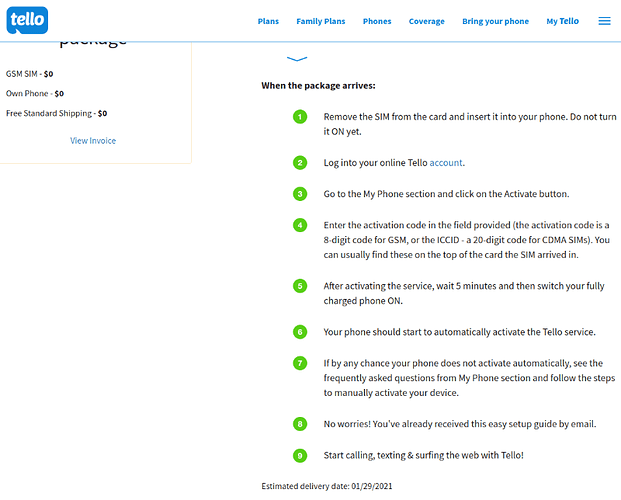Click 'No worries! You've already received' step
621x500 pixels.
460,424
